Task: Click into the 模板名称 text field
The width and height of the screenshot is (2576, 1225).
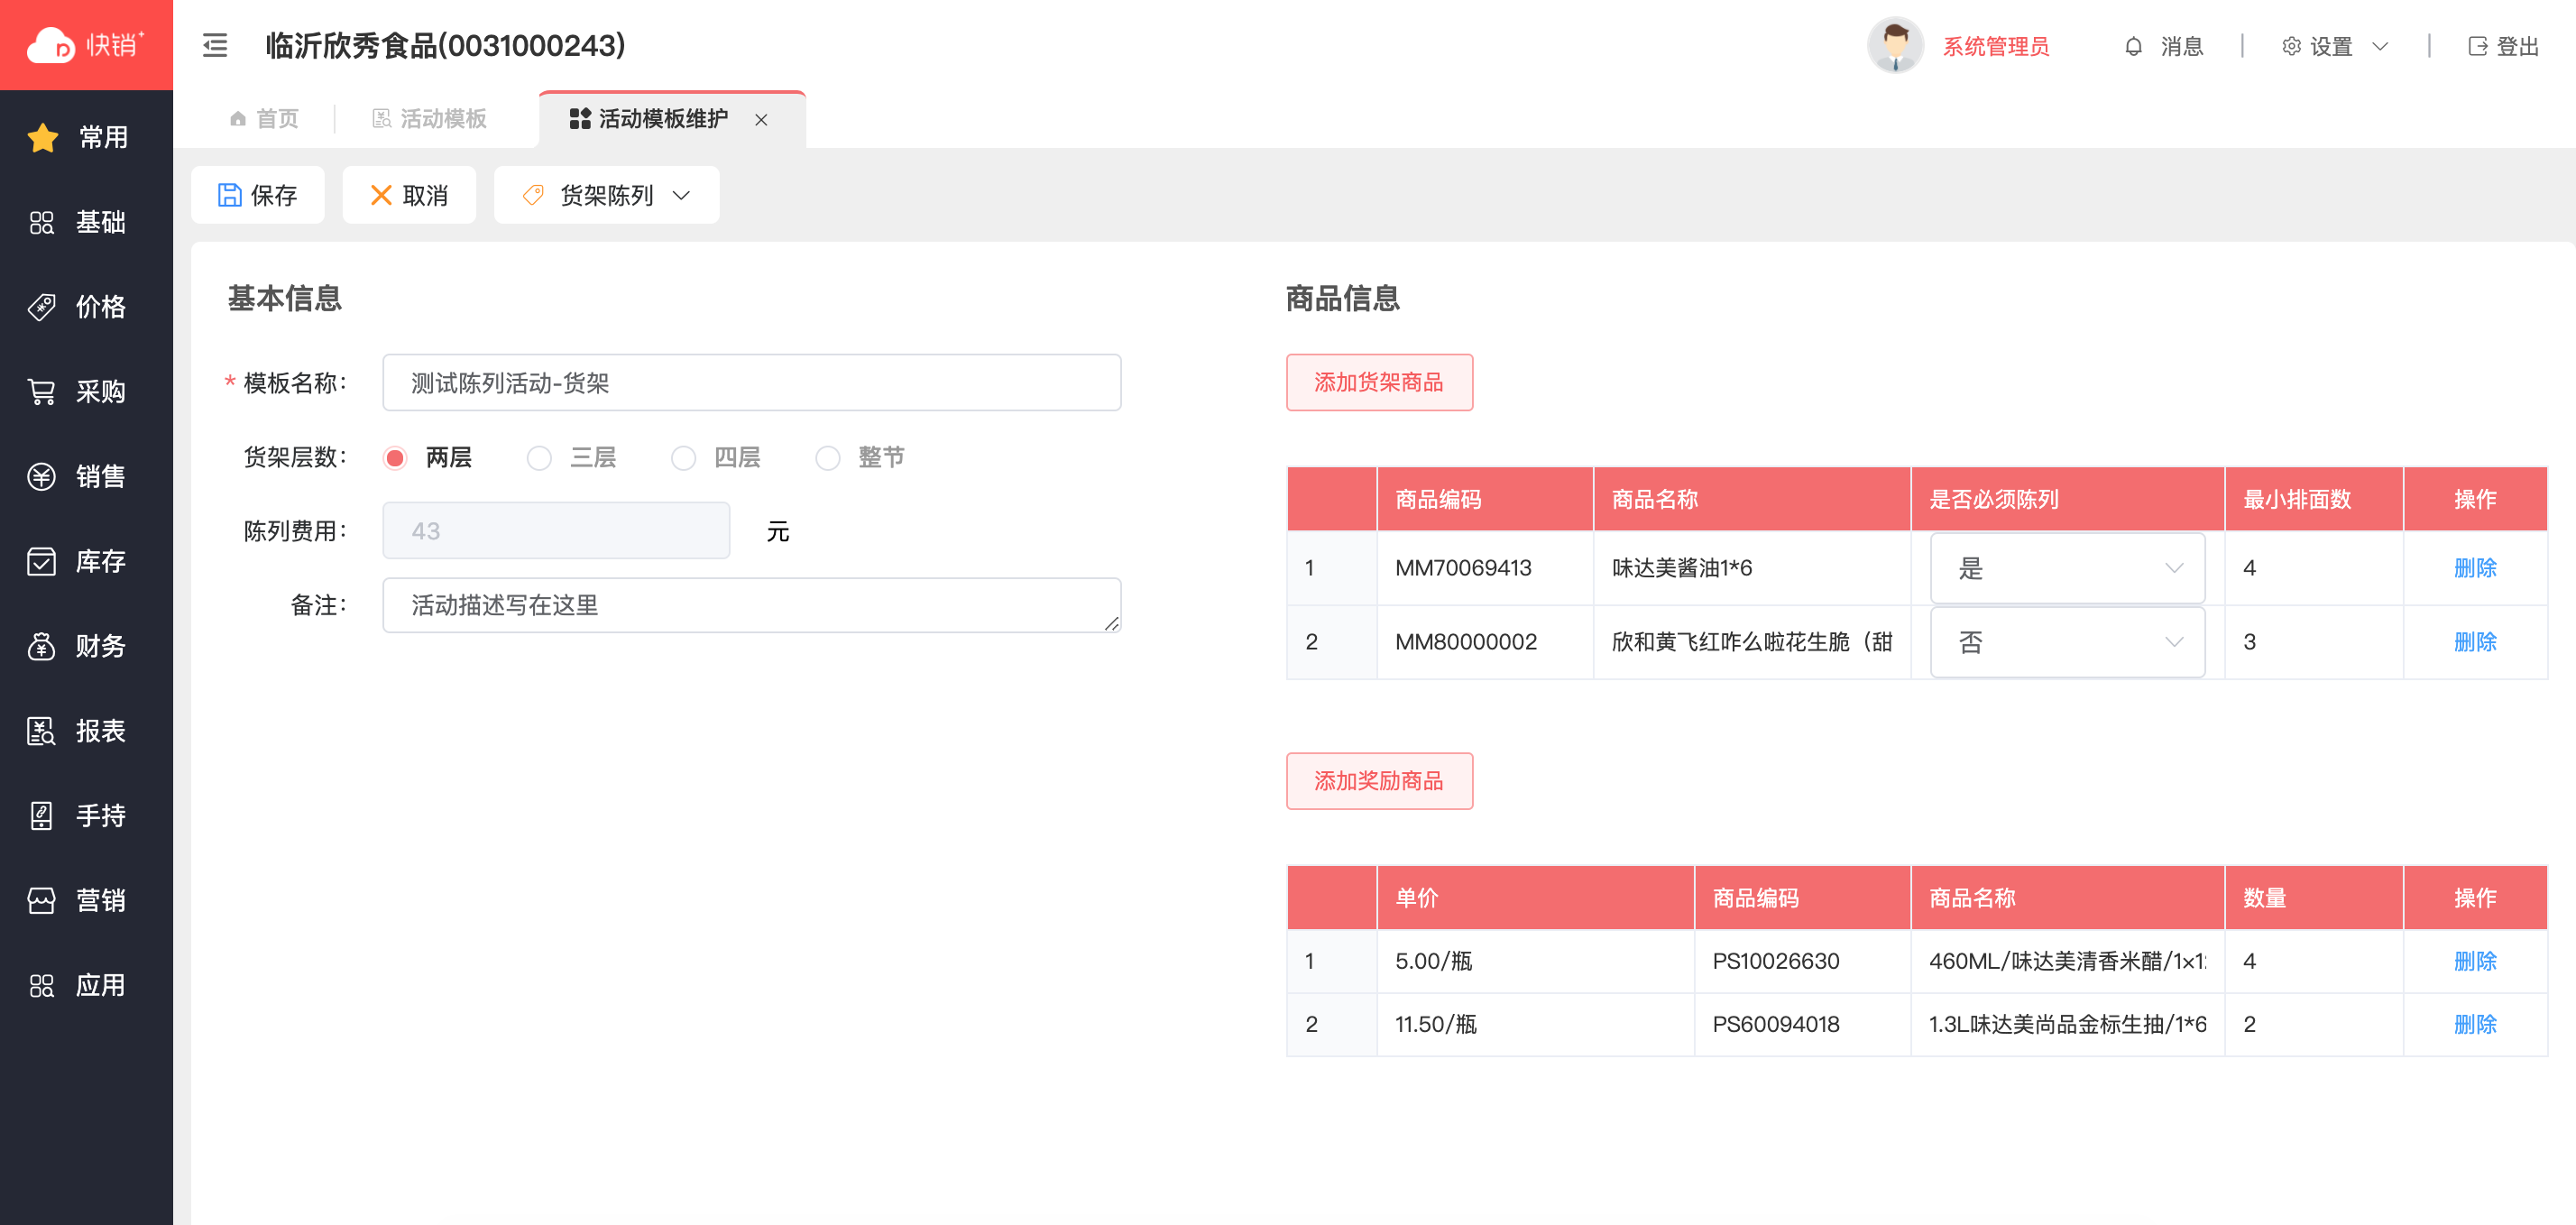Action: coord(751,383)
